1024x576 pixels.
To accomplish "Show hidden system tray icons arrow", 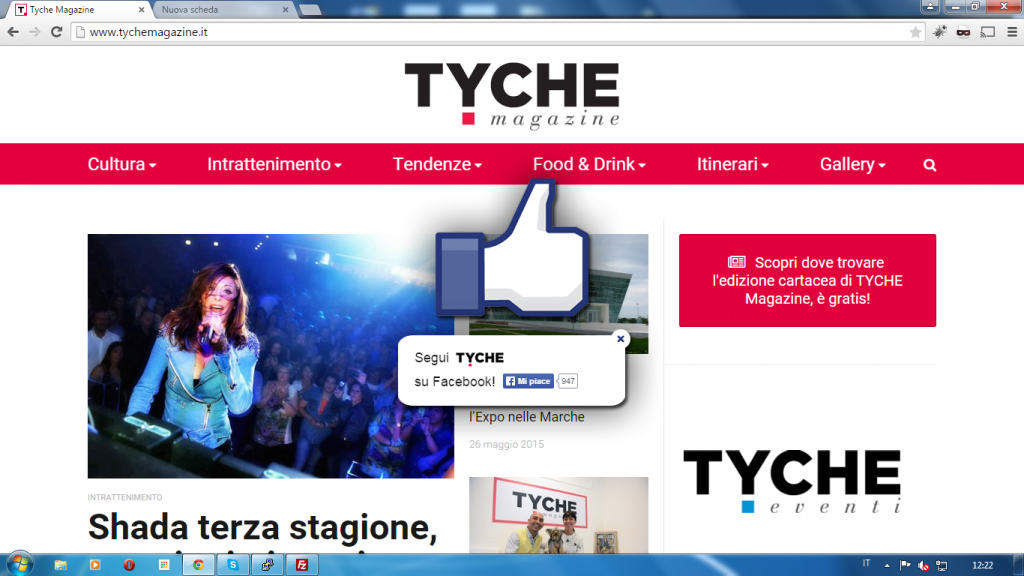I will coord(887,566).
